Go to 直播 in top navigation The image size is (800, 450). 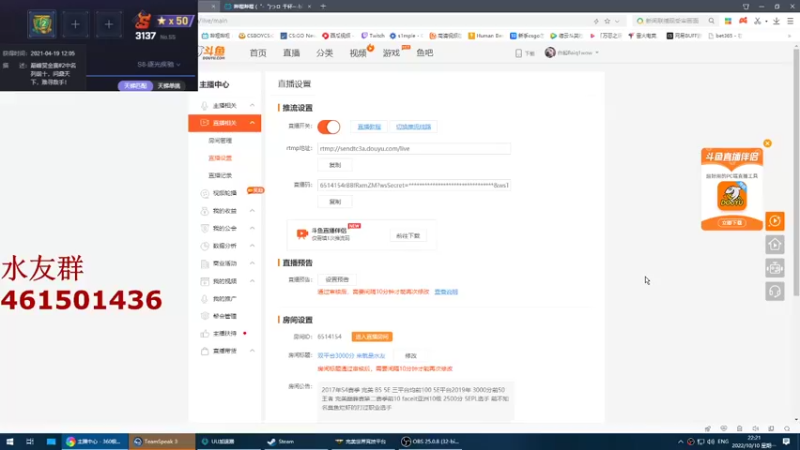pos(291,53)
